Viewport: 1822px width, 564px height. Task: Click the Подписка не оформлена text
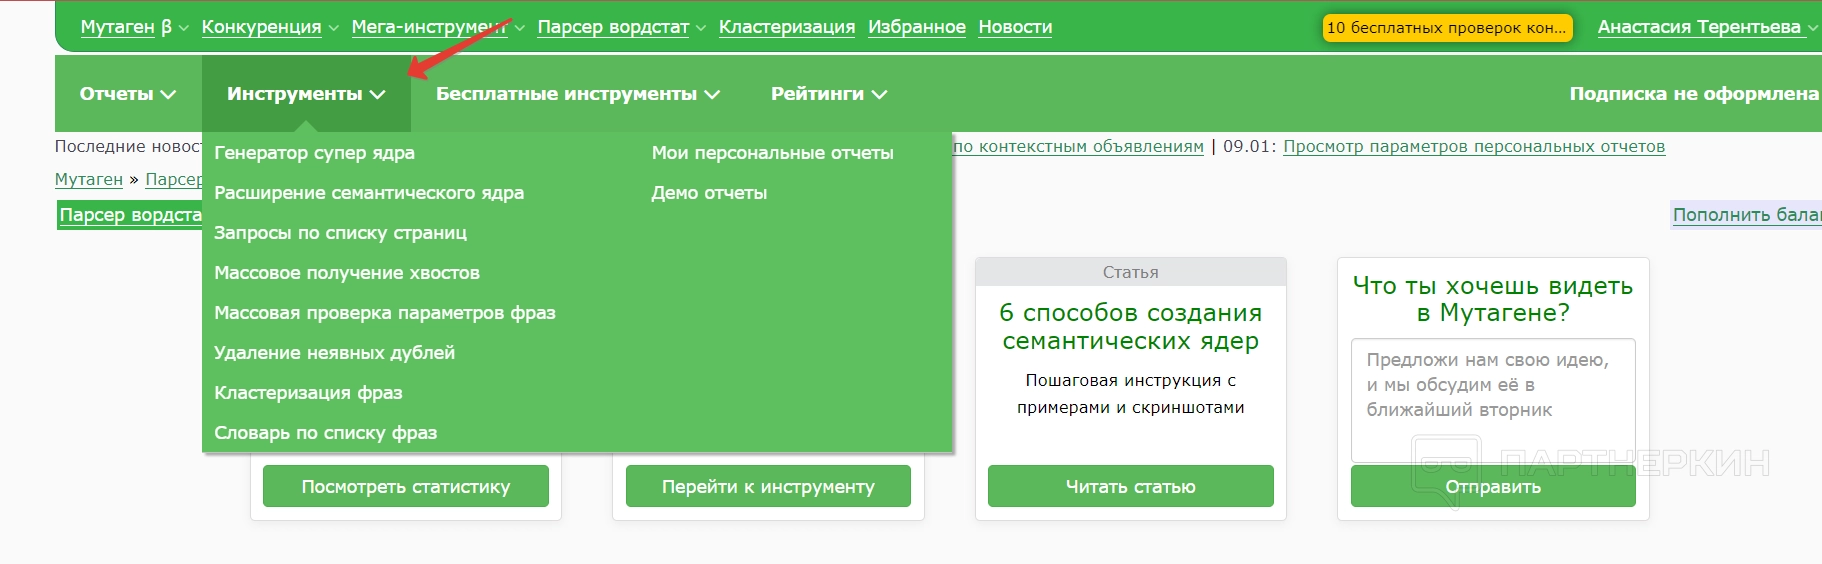(1694, 94)
